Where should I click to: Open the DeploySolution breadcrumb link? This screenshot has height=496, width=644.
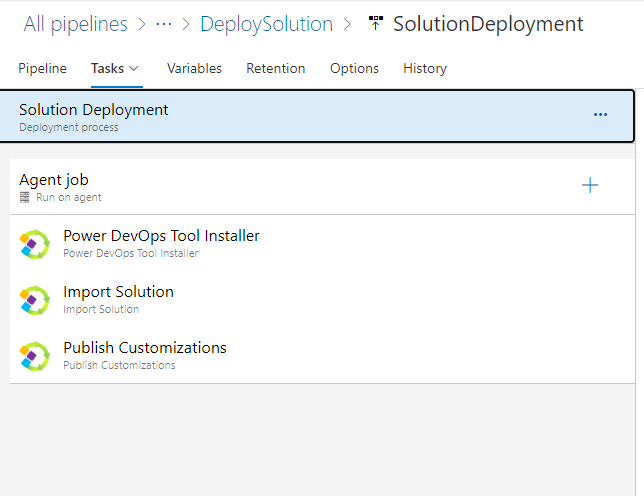coord(266,24)
